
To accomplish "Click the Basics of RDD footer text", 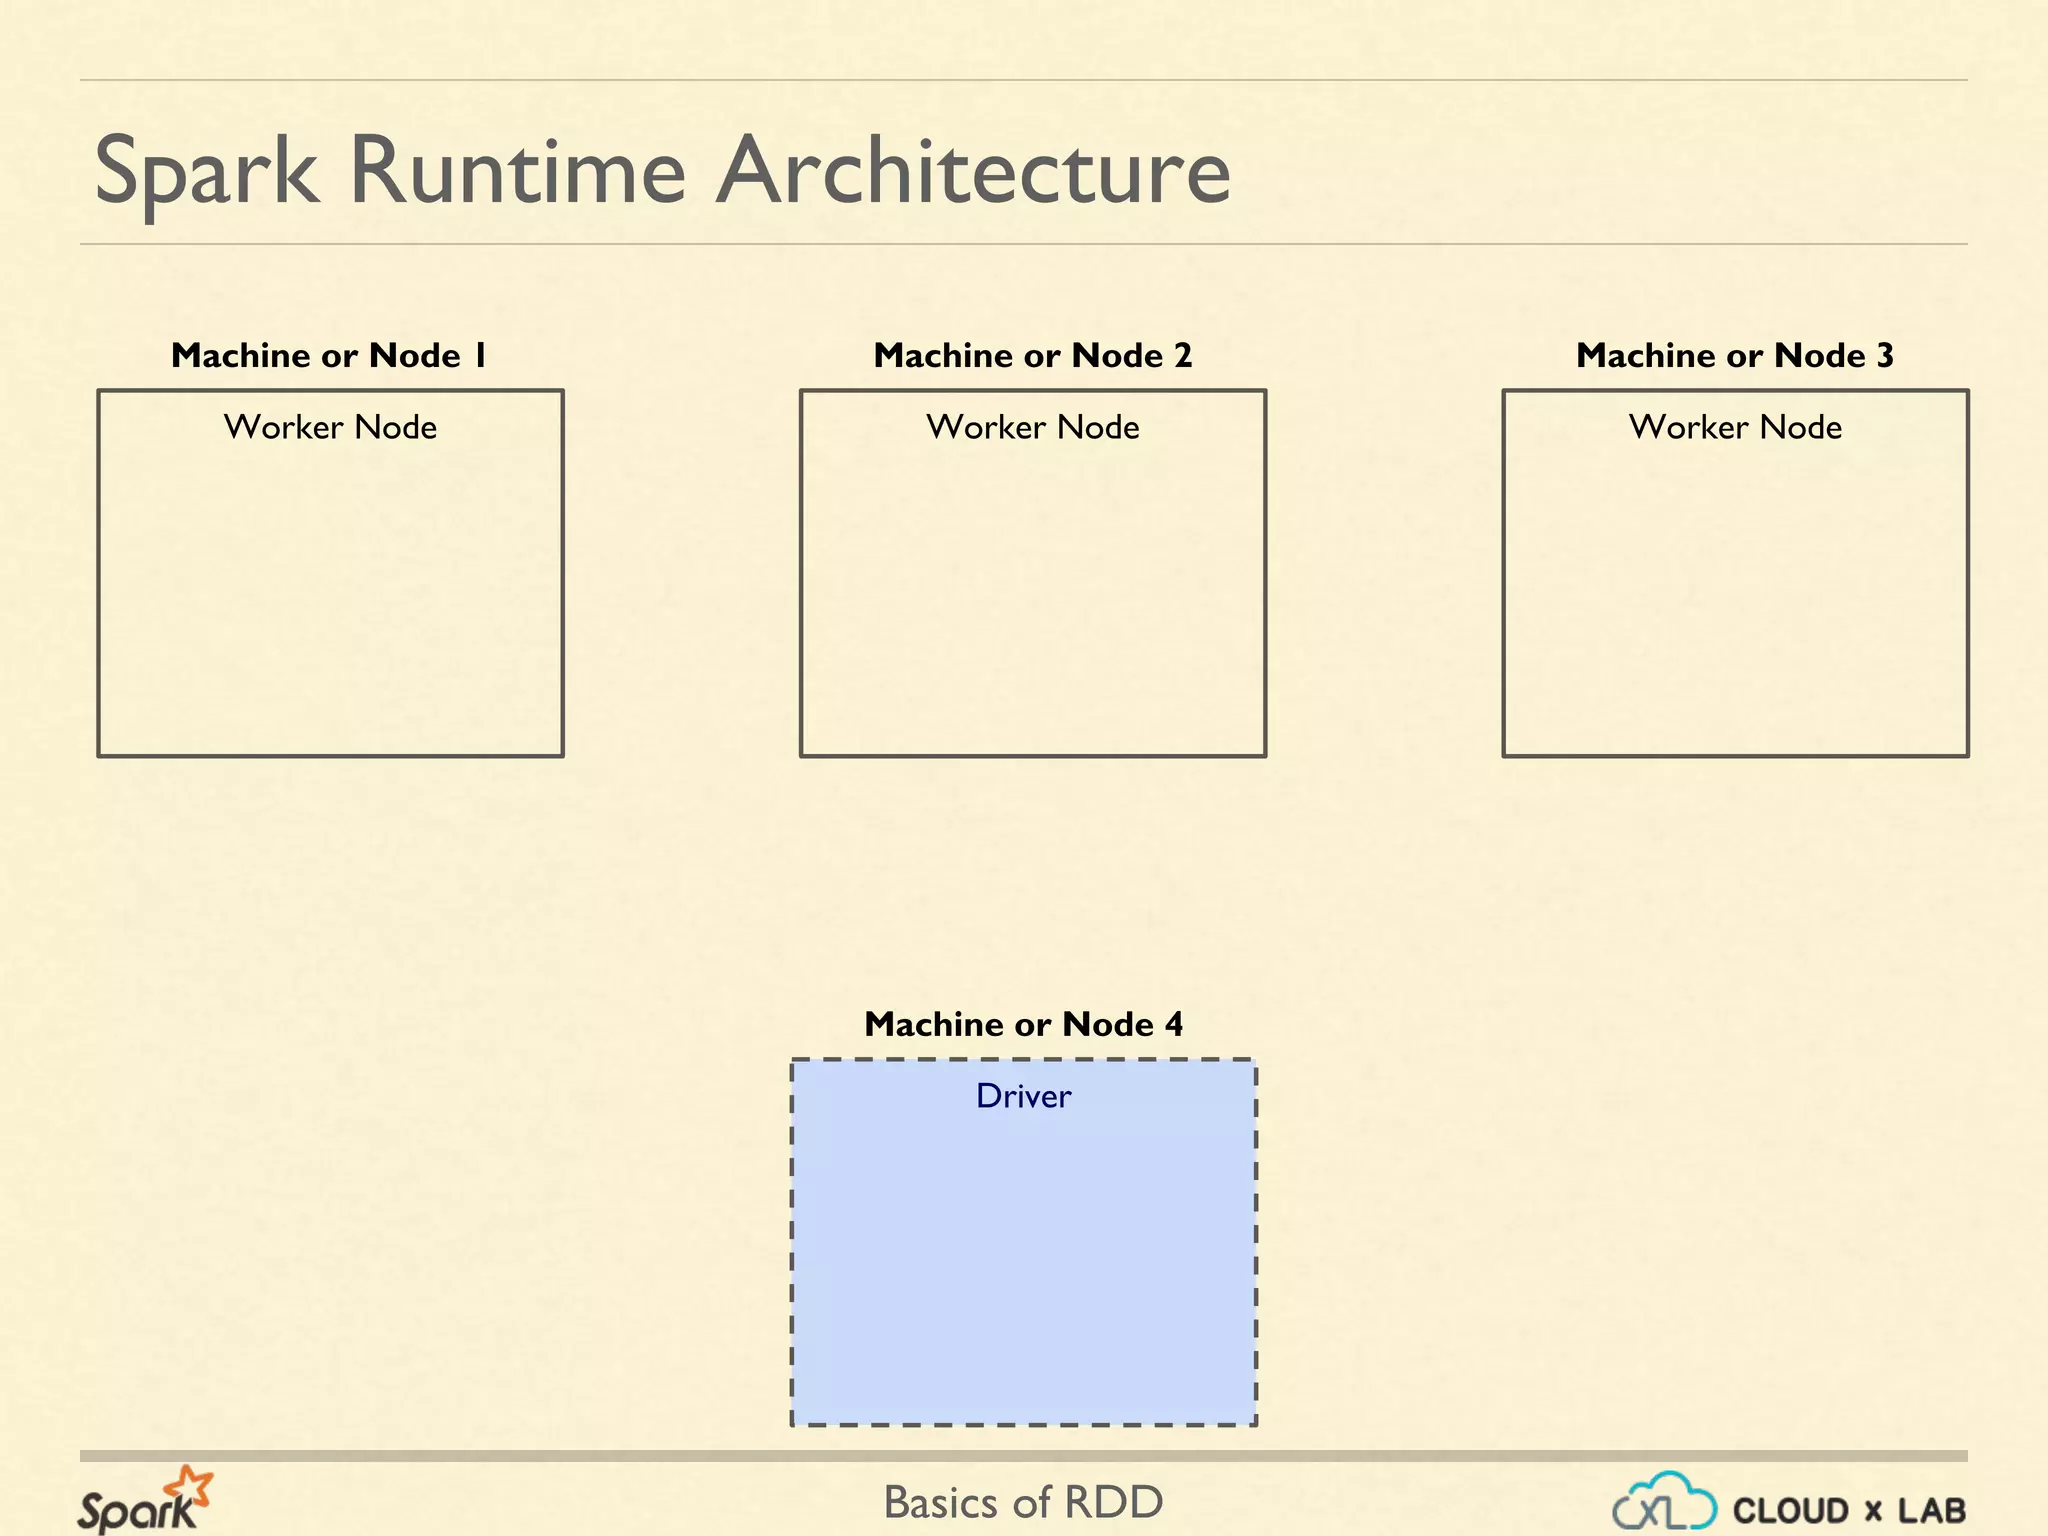I will pyautogui.click(x=1023, y=1503).
